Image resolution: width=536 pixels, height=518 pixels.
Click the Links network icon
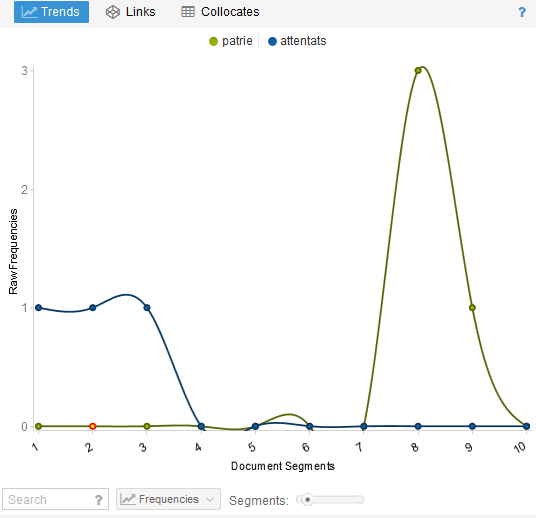112,12
